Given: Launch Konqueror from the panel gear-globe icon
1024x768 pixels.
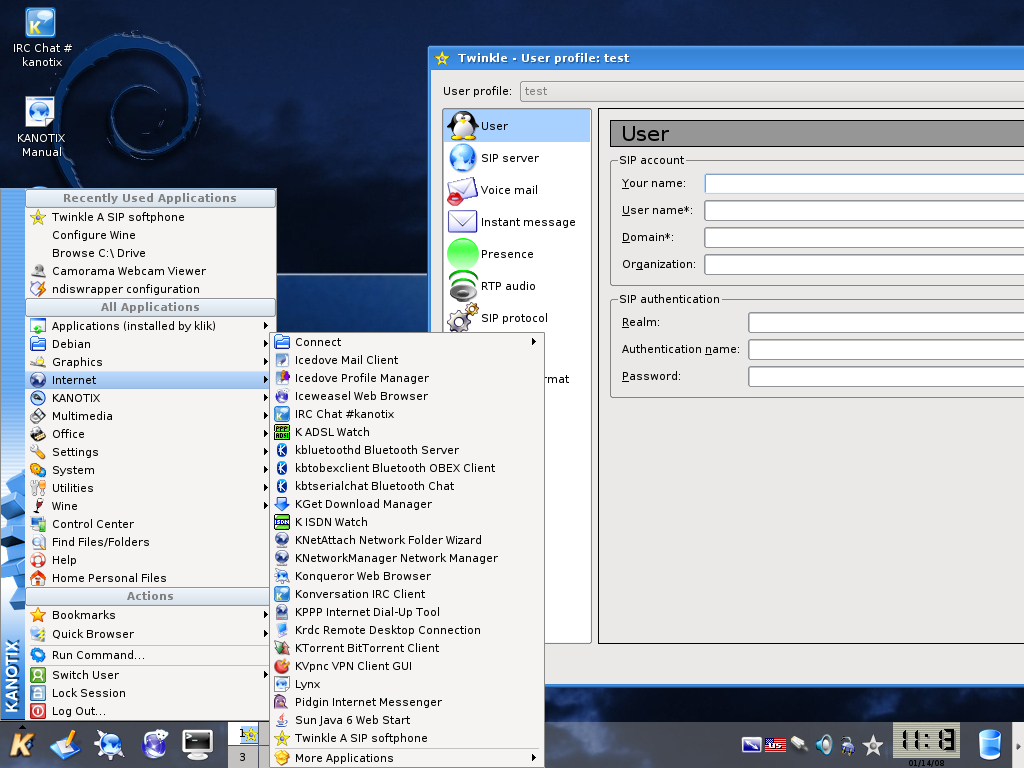Looking at the screenshot, I should coord(109,744).
